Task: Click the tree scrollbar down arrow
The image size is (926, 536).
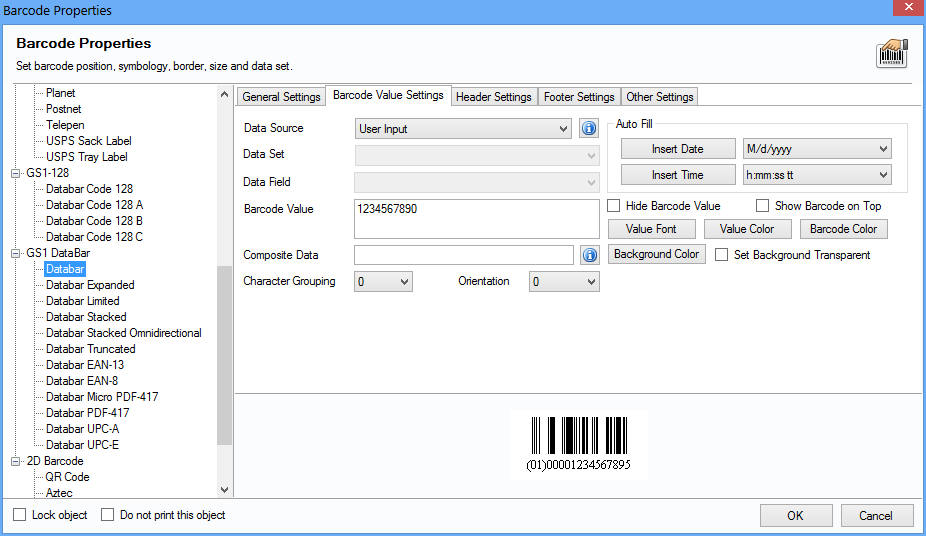Action: pos(224,489)
